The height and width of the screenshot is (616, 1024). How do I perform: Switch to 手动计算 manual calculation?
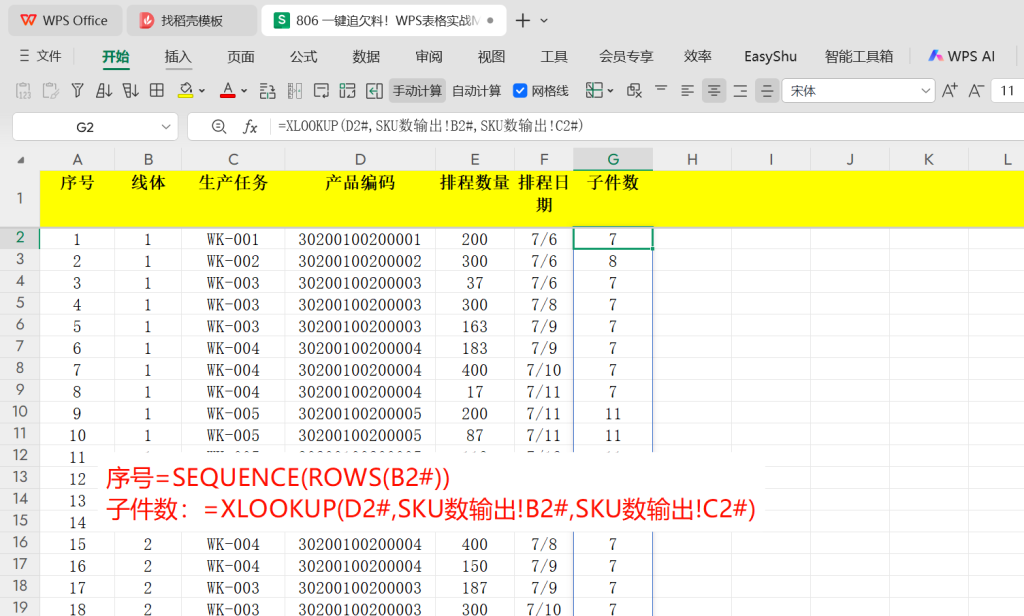(x=417, y=91)
